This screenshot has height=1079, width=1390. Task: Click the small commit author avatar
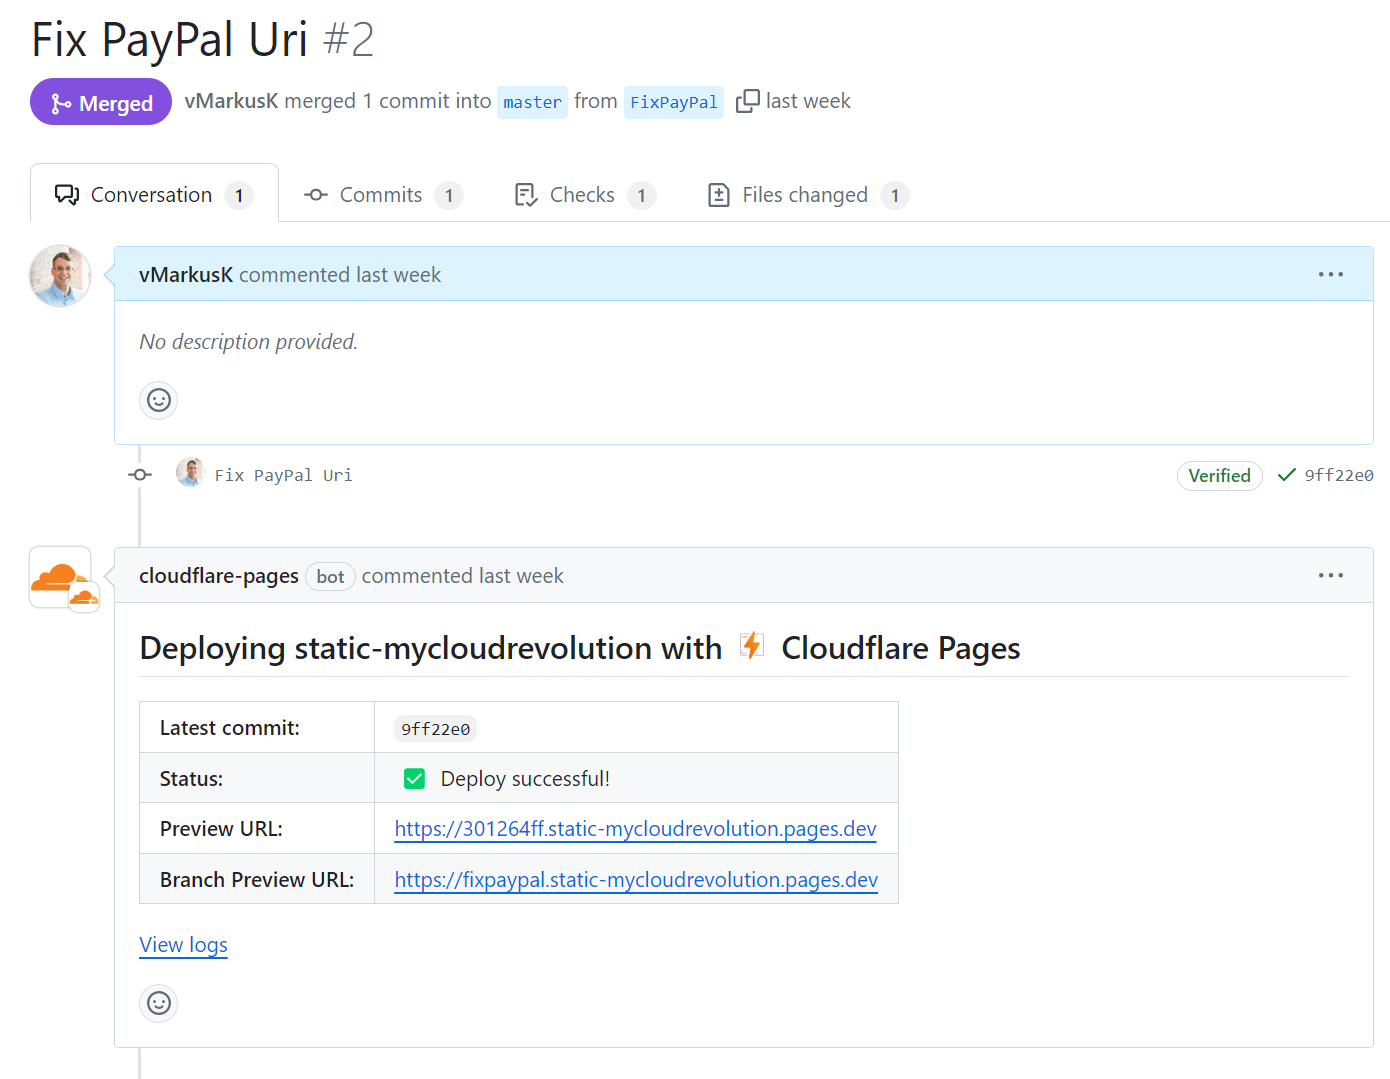coord(190,473)
